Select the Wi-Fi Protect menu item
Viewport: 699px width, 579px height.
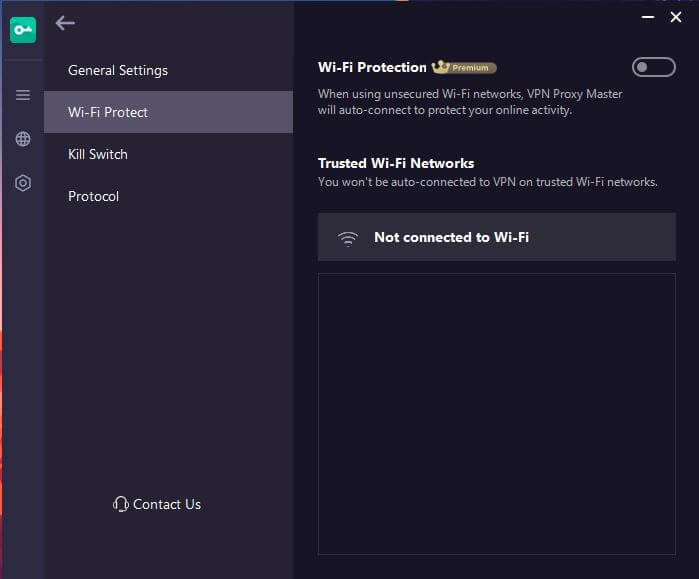[169, 112]
